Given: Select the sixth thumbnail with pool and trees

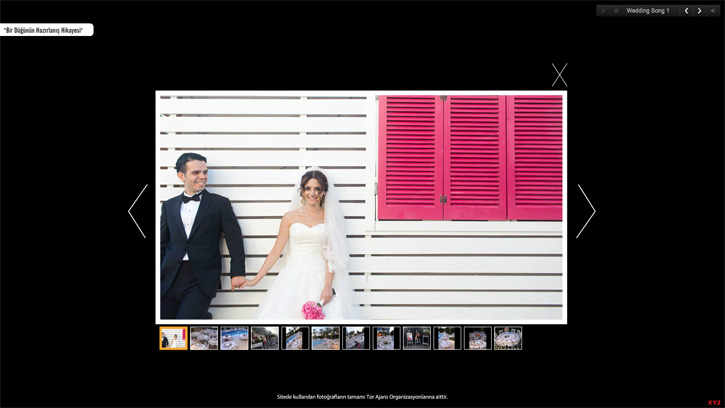Looking at the screenshot, I should pos(326,338).
